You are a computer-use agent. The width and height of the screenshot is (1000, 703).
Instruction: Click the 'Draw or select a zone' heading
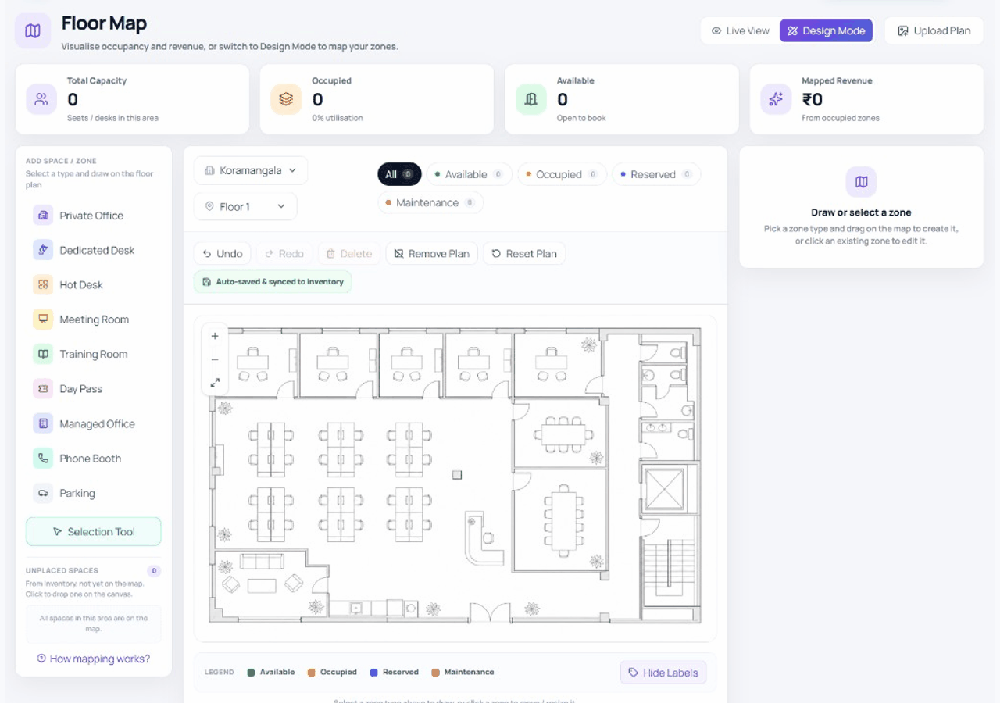coord(861,212)
